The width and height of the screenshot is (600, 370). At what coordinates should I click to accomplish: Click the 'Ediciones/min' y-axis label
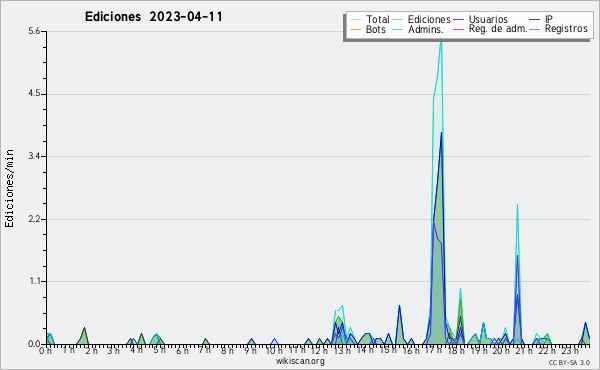(x=9, y=188)
